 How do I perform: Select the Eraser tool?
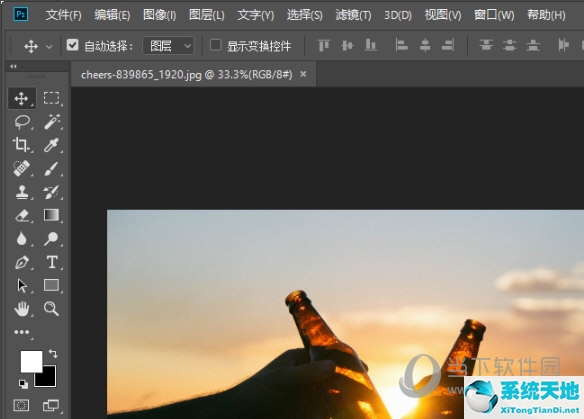22,215
